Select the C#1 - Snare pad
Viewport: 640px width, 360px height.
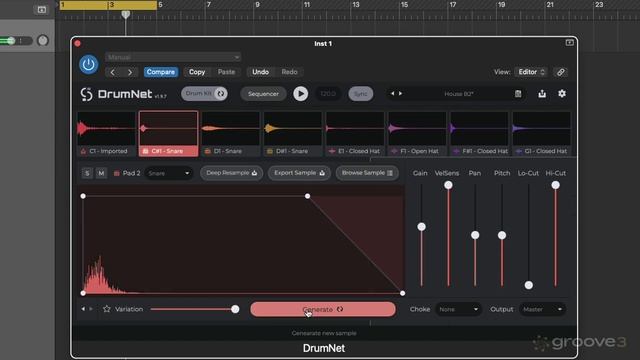coord(169,133)
